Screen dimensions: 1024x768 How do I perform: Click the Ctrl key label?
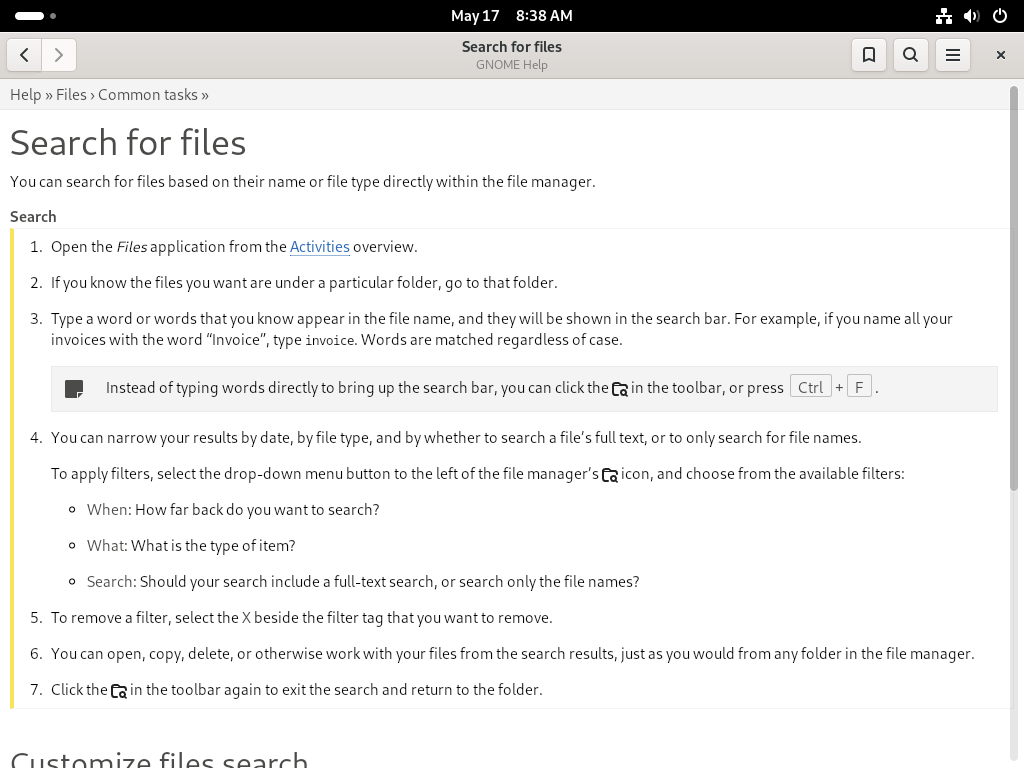(810, 387)
